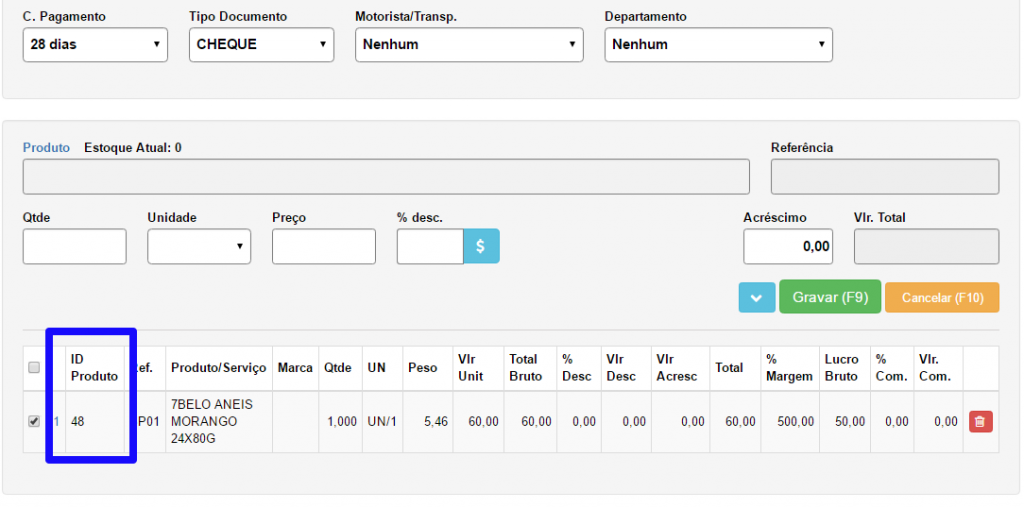Click the Produto label link
The width and height of the screenshot is (1024, 508).
point(46,148)
